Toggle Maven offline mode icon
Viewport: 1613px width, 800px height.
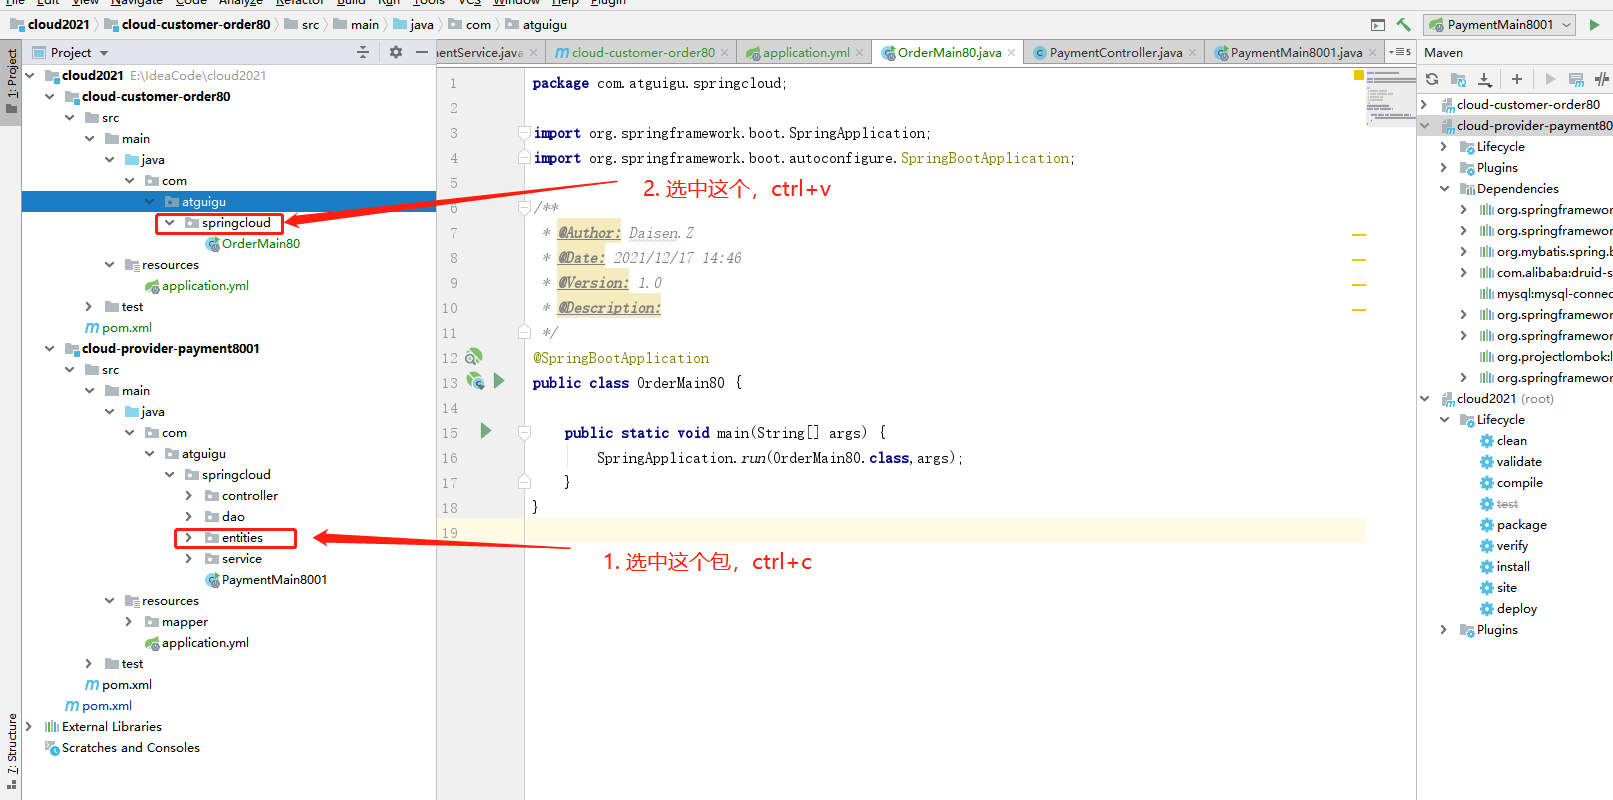[x=1602, y=79]
